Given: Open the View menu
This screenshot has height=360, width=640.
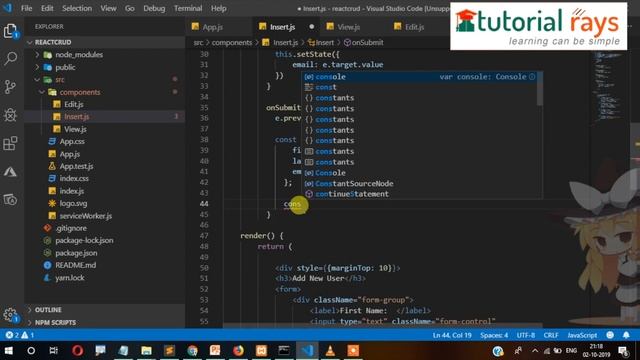Looking at the screenshot, I should (x=109, y=8).
